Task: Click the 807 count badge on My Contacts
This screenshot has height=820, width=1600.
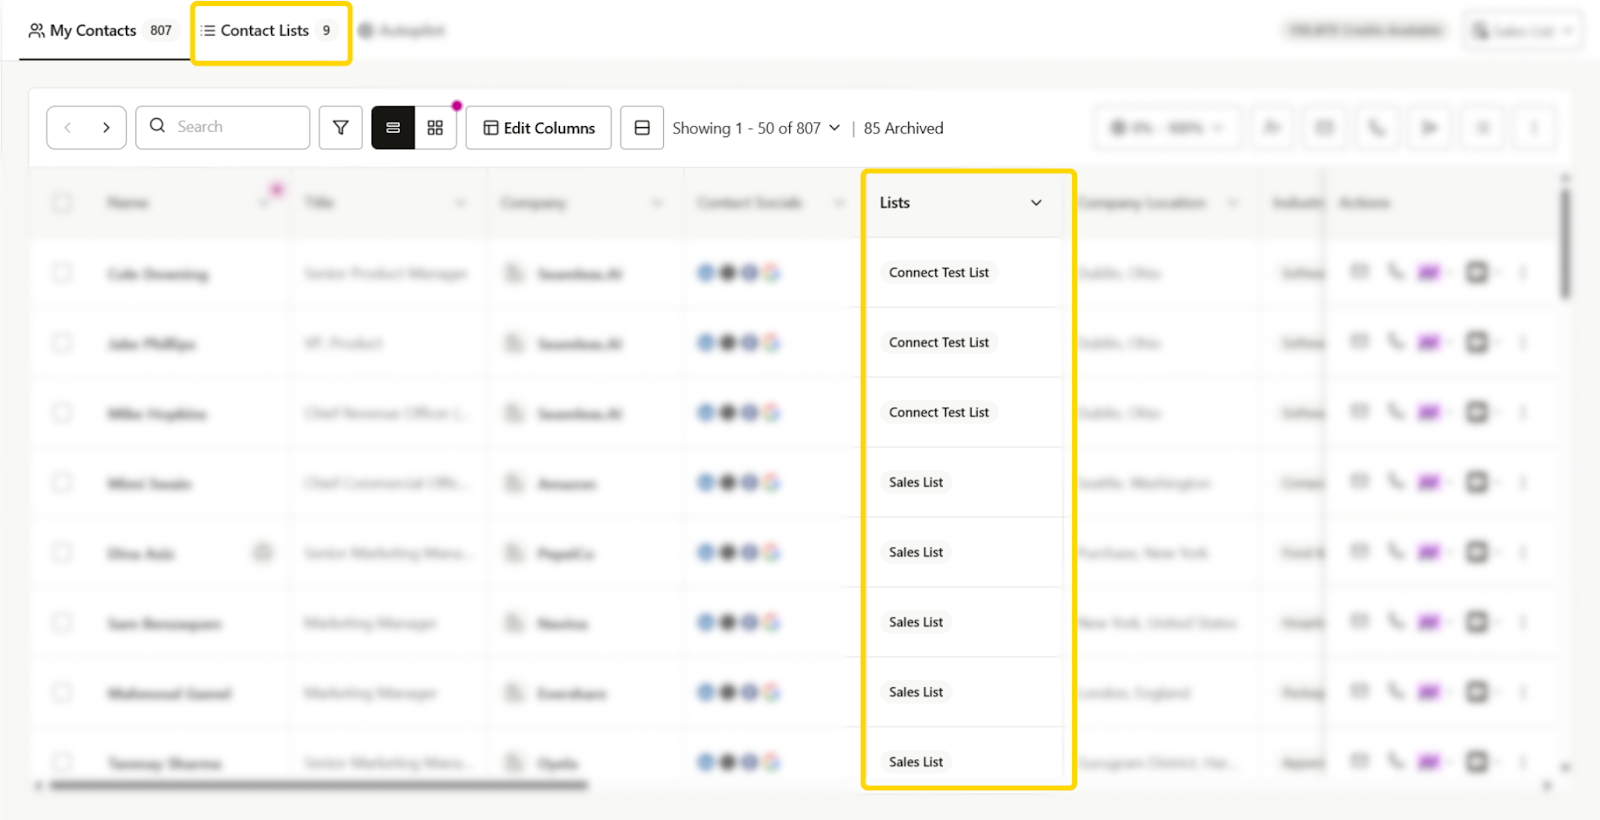Action: (x=161, y=31)
